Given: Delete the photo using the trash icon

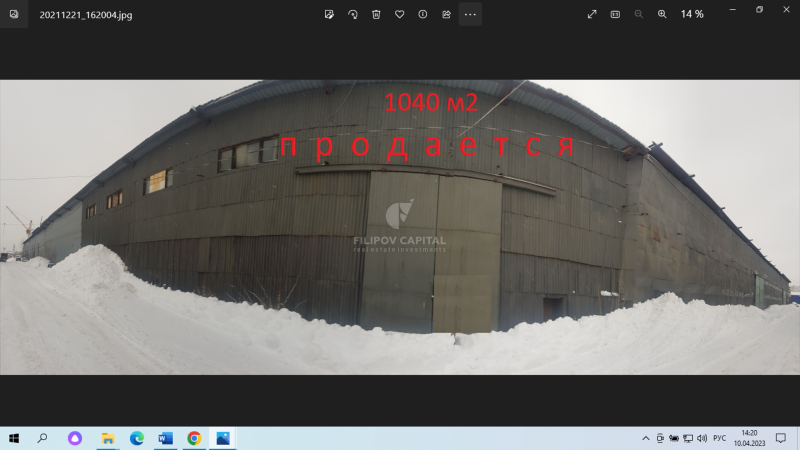Looking at the screenshot, I should tap(376, 14).
